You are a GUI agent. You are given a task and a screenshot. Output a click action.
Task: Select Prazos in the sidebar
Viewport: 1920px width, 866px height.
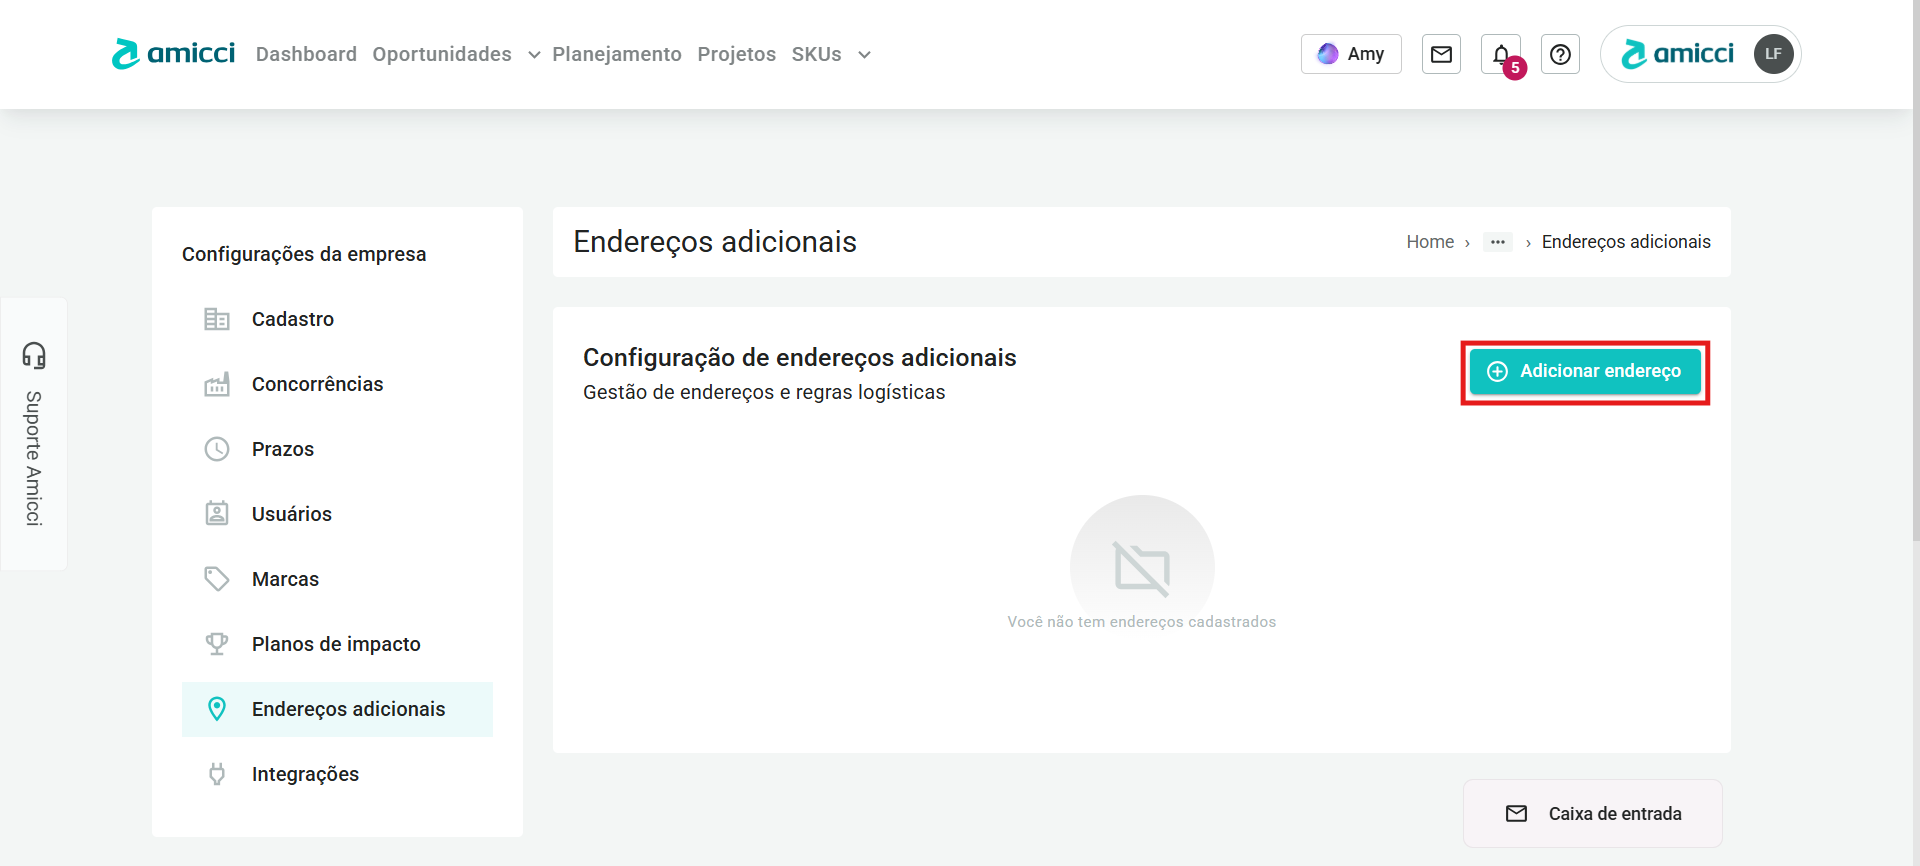[x=282, y=449]
